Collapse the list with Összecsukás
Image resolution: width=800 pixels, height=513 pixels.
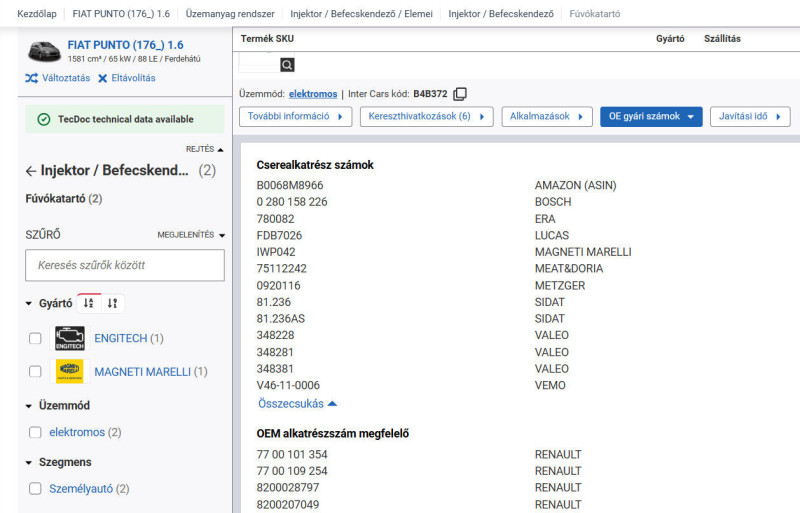[x=297, y=404]
